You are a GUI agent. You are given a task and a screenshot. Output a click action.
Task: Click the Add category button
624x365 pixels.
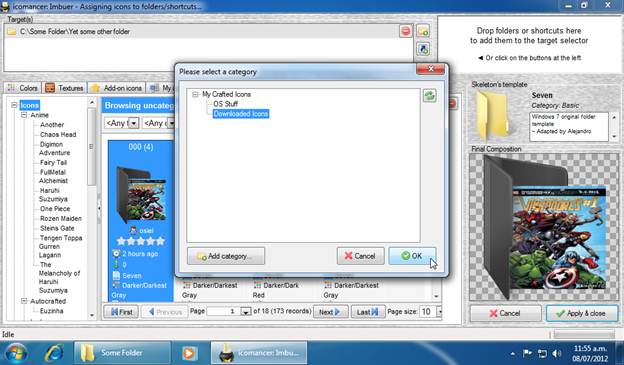[x=226, y=256]
